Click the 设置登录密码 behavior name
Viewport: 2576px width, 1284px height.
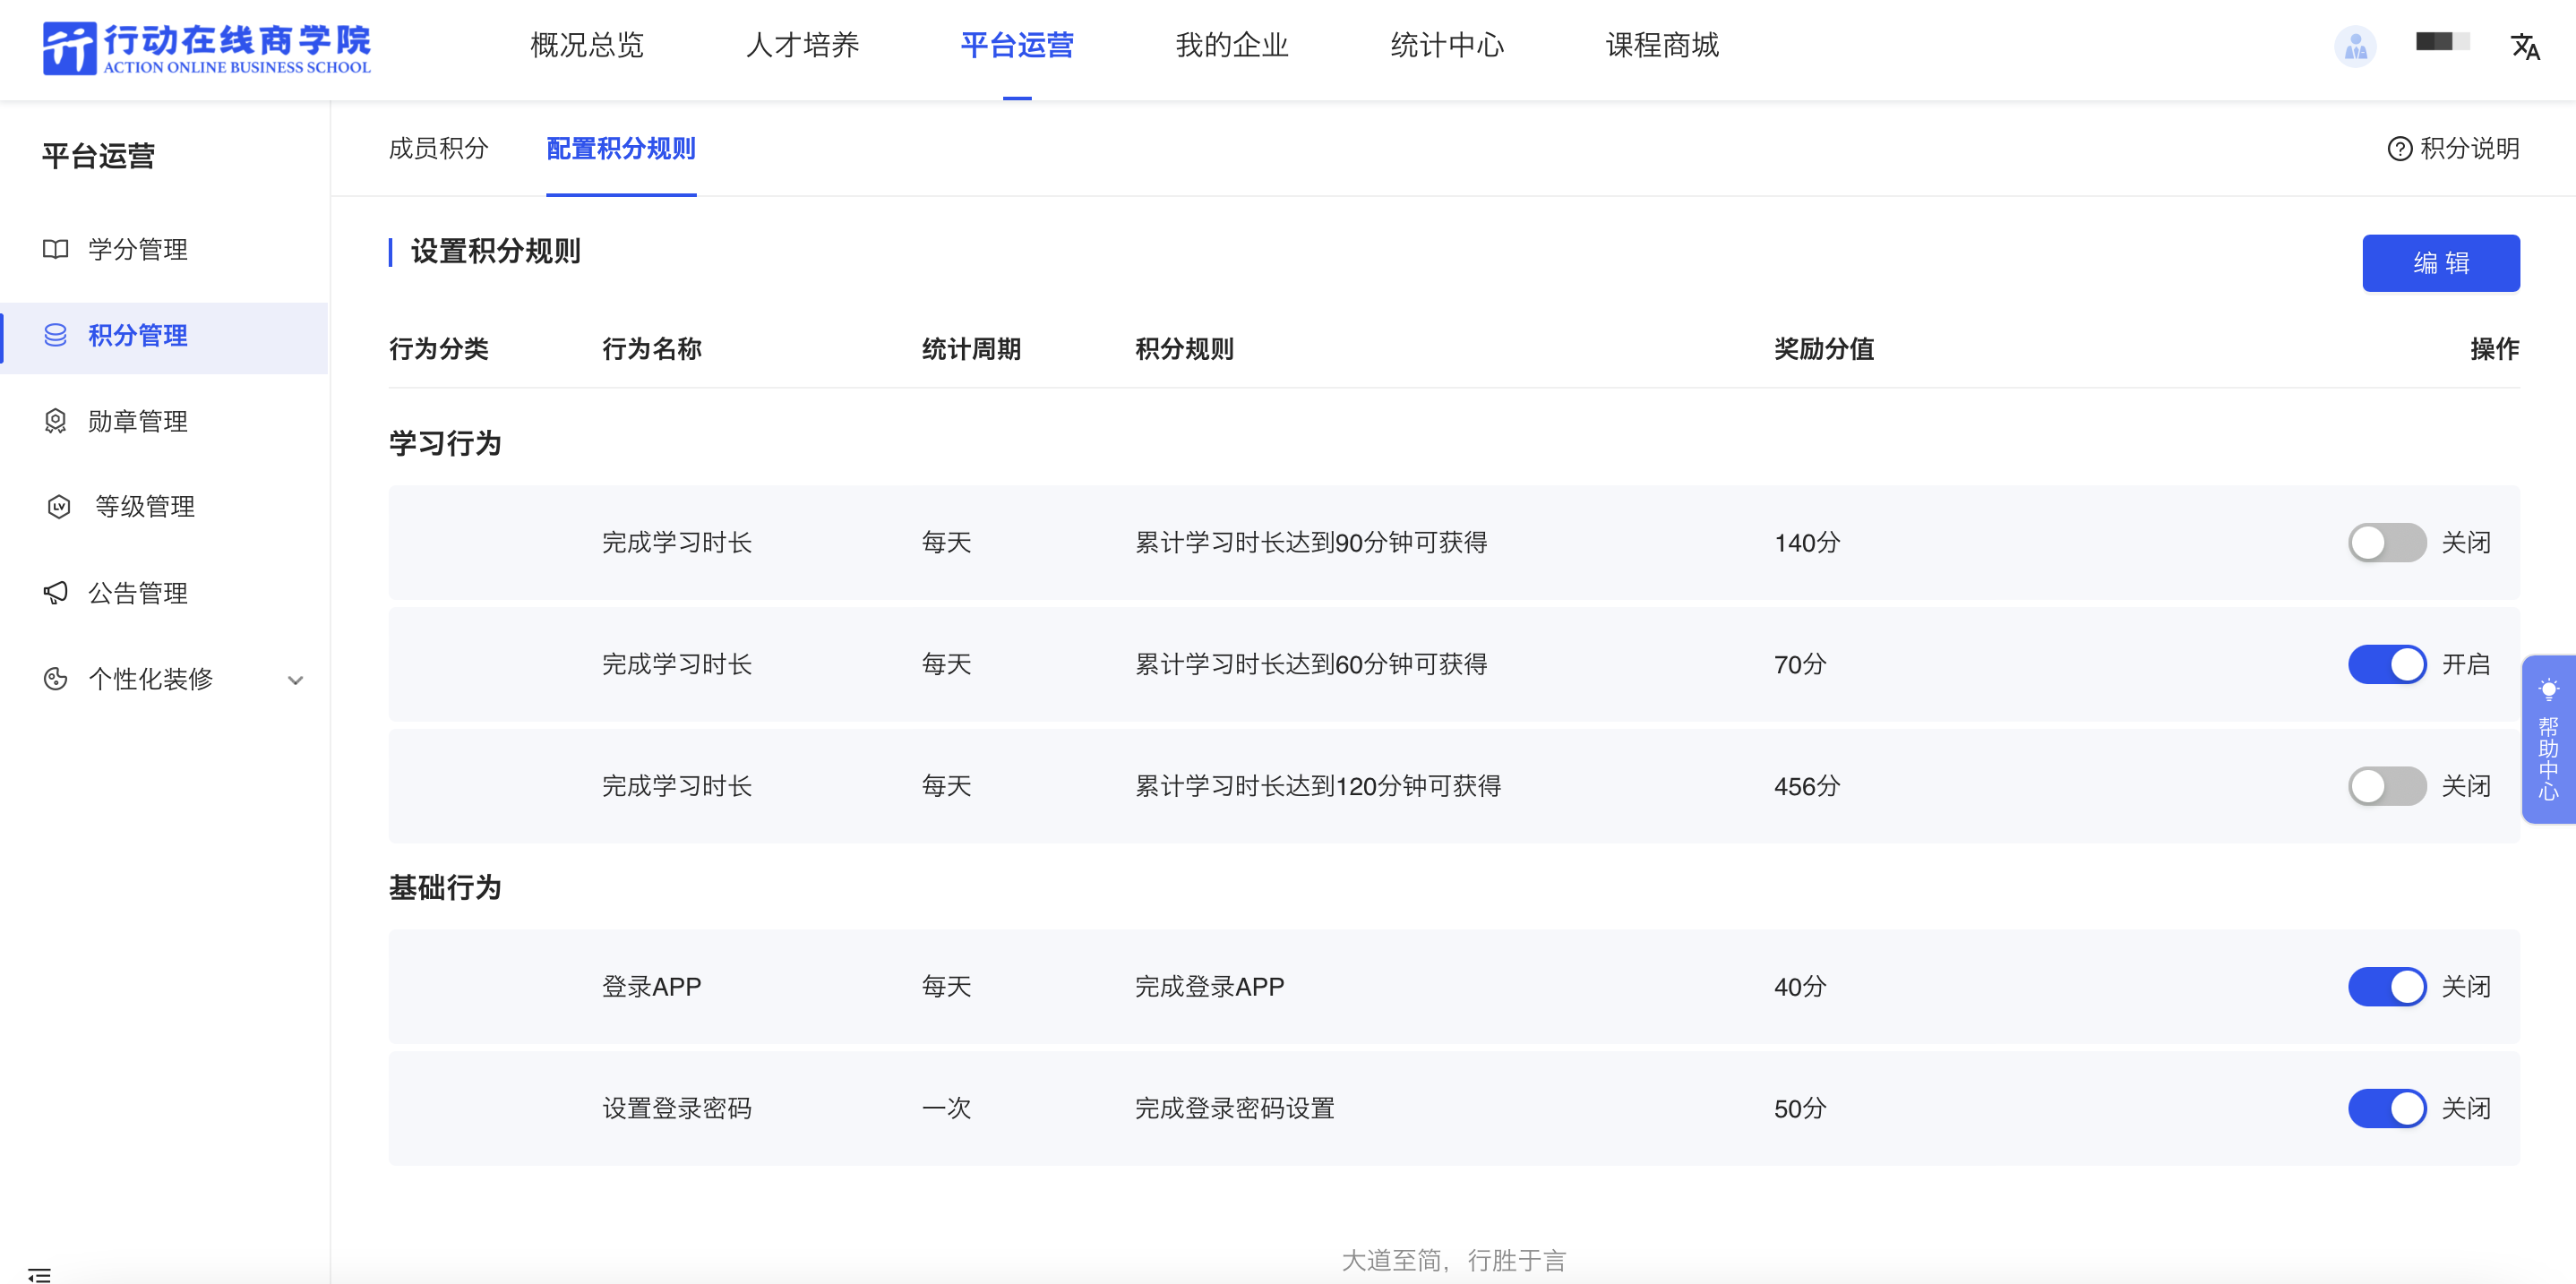coord(676,1108)
